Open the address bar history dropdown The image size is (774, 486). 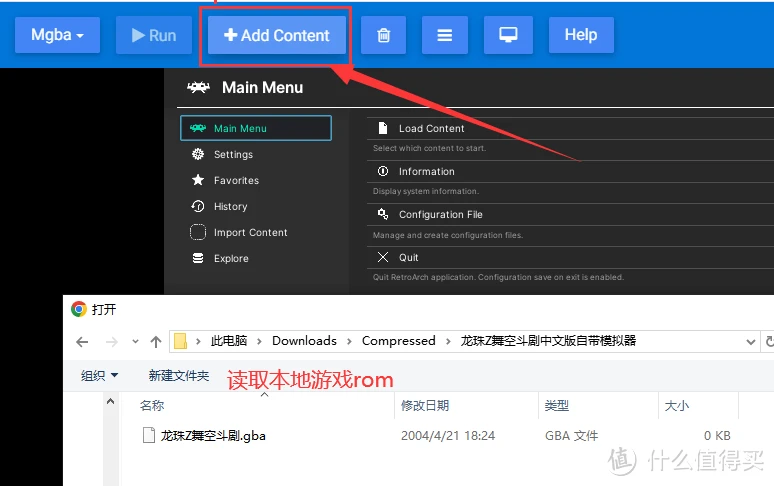click(751, 341)
